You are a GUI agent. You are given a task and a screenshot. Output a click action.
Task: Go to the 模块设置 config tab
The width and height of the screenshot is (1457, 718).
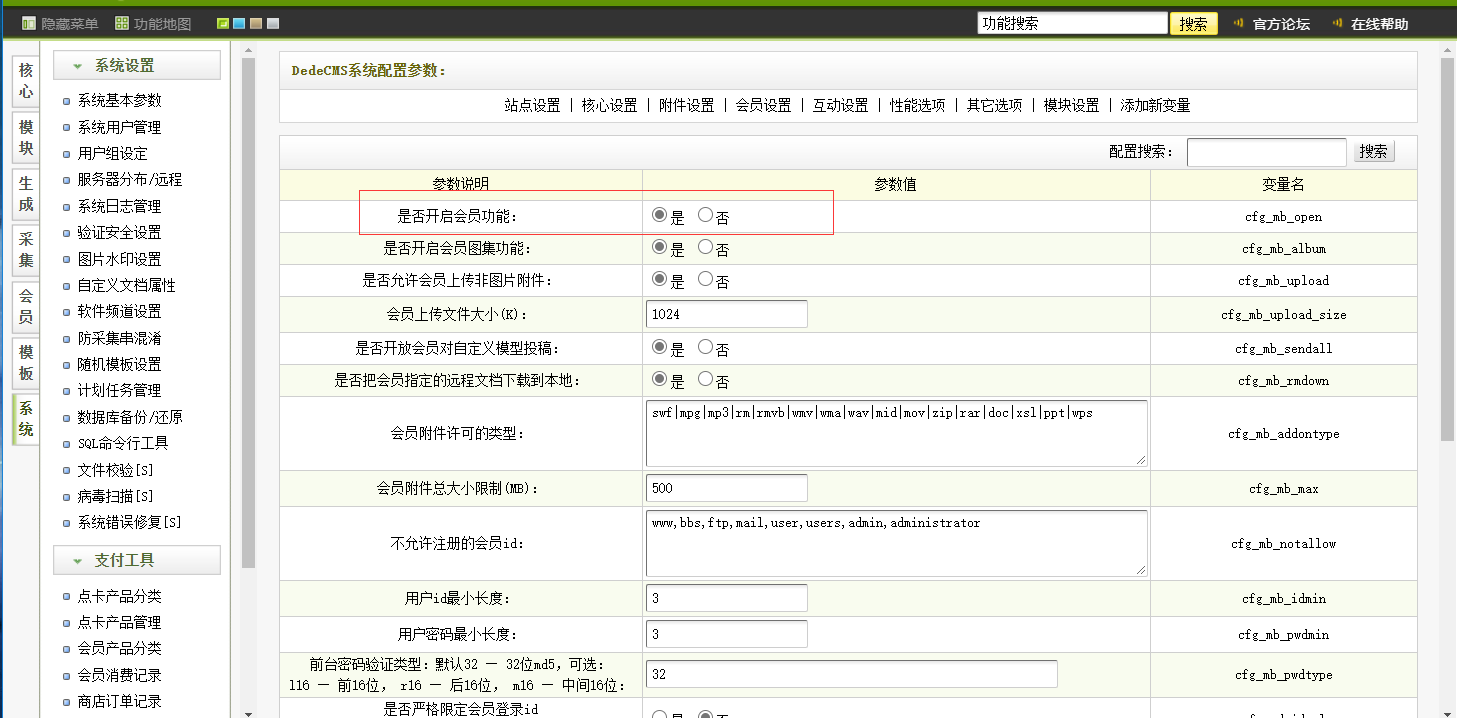[x=1071, y=105]
